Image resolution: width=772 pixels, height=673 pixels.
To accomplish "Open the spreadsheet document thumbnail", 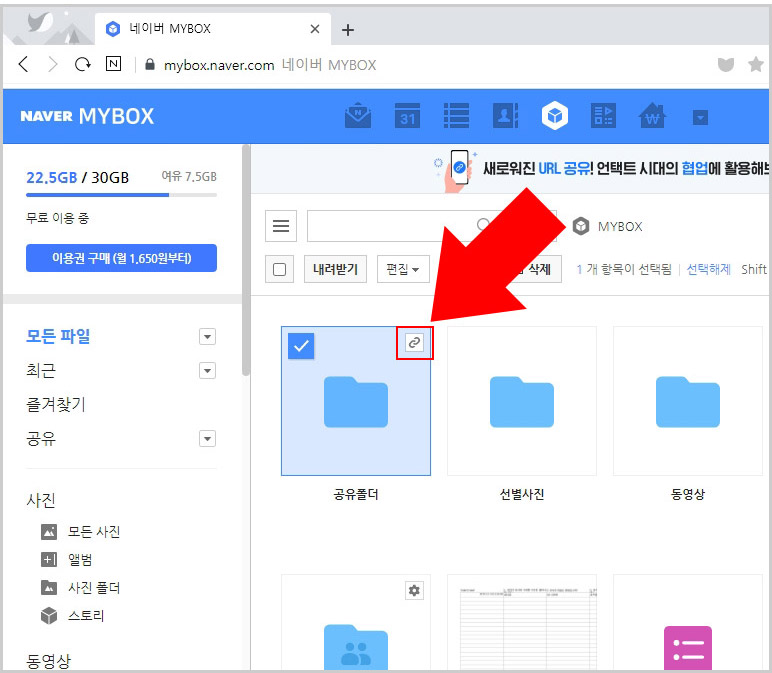I will click(522, 623).
